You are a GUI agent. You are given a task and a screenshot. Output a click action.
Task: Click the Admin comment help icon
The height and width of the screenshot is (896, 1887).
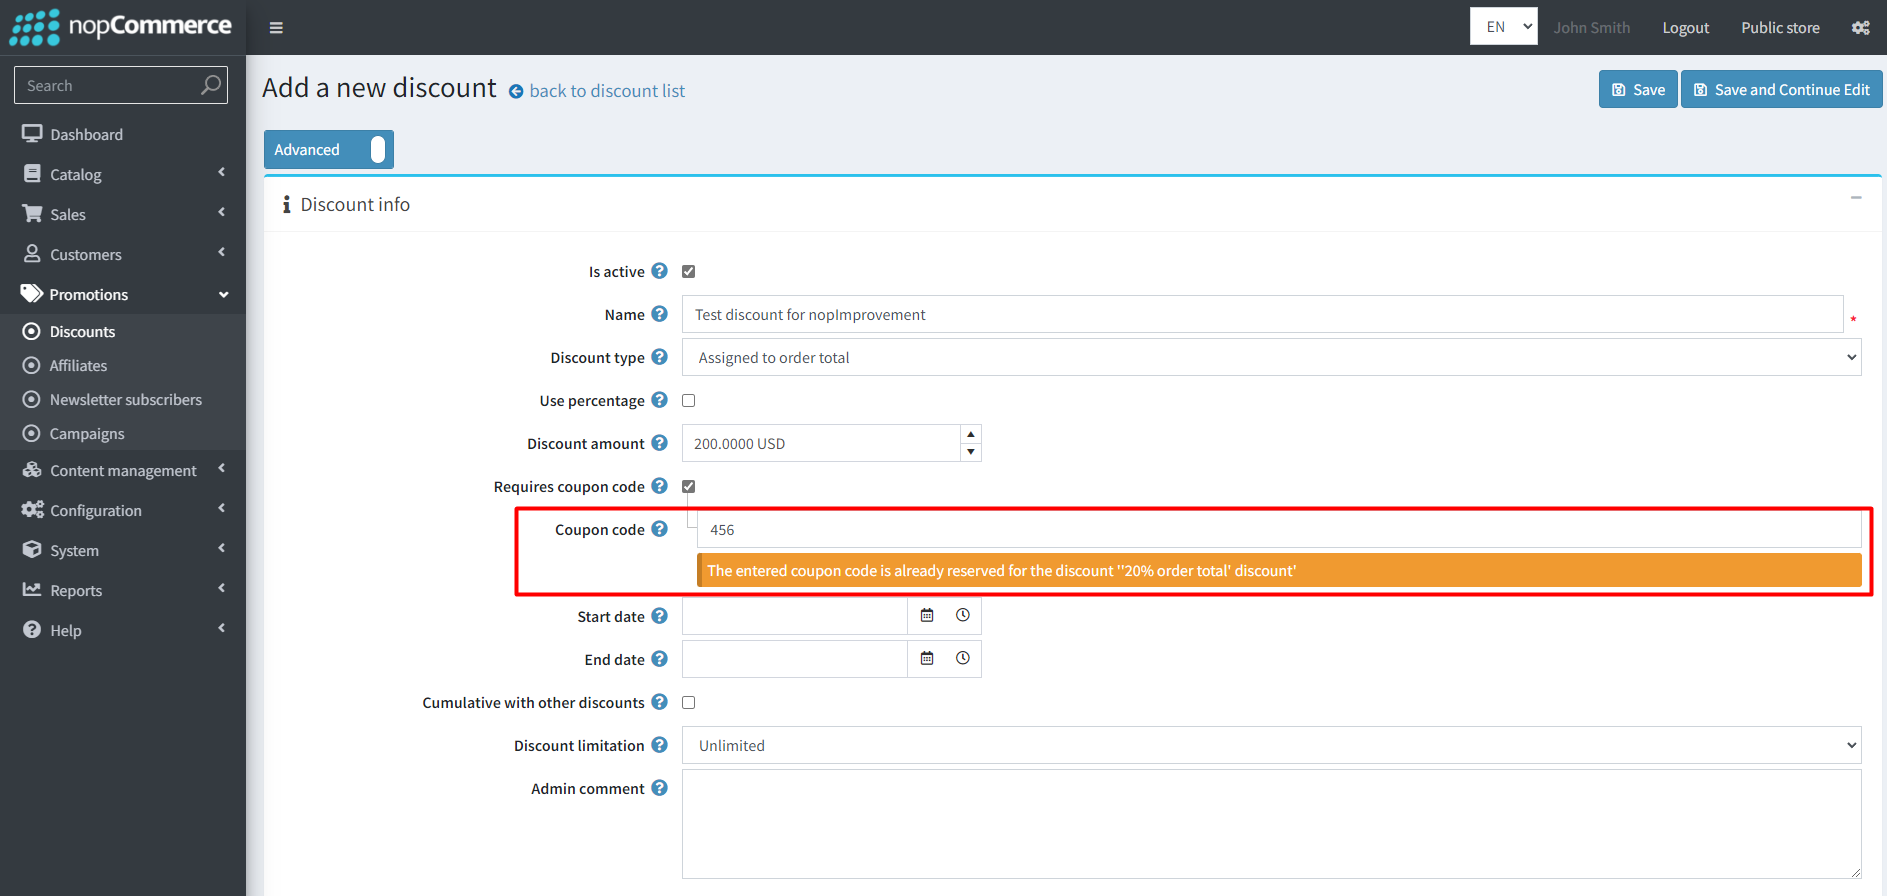659,788
